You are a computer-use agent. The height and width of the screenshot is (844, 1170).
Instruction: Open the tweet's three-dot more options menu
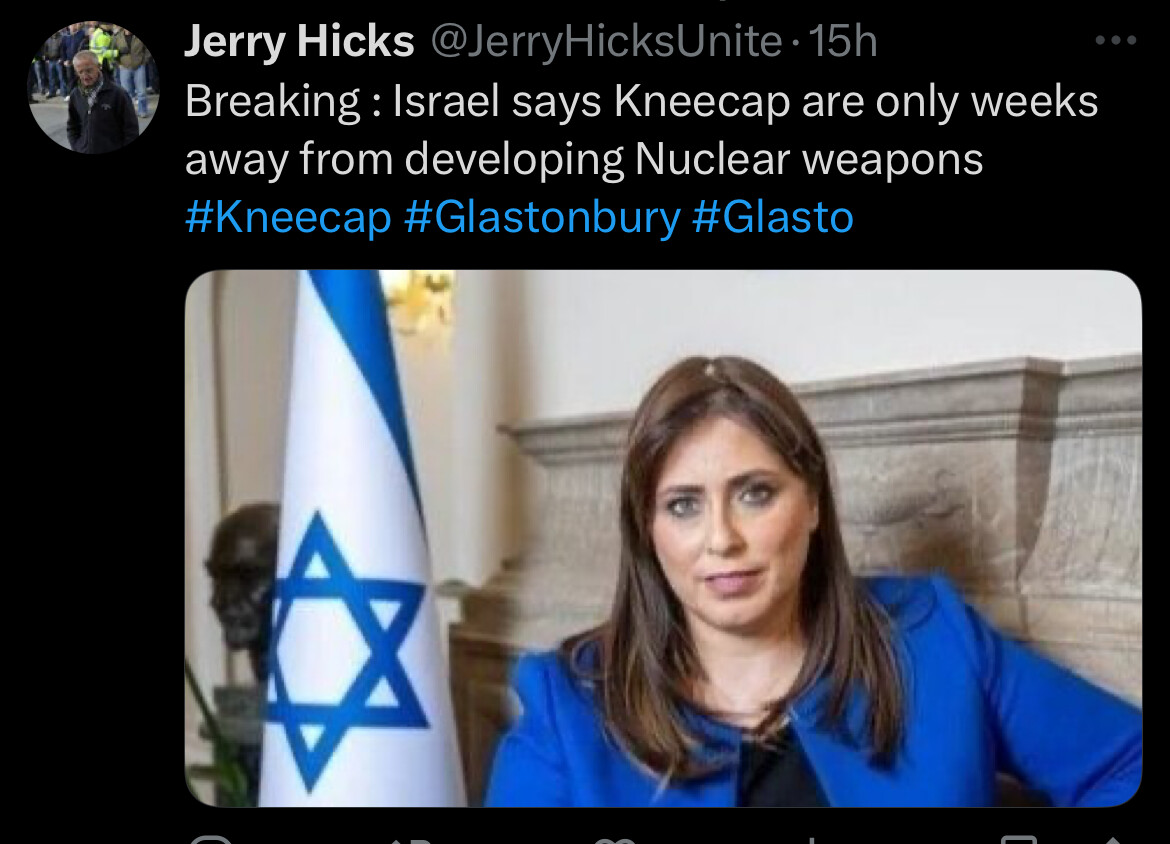coord(1116,40)
